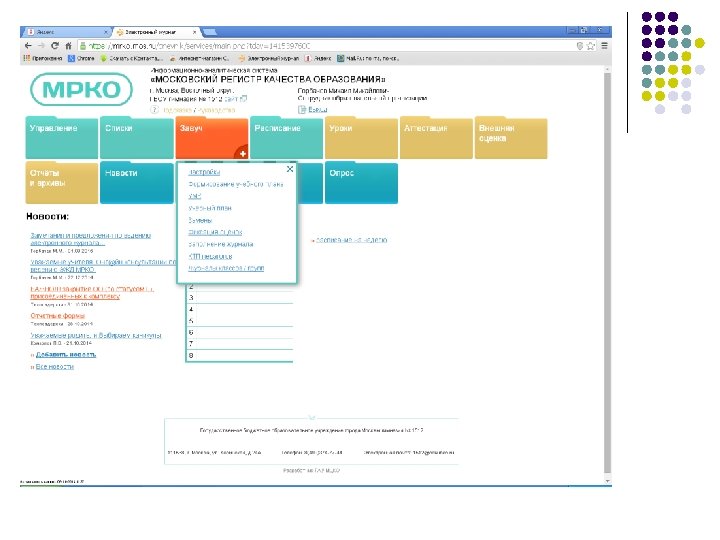Click the vertical page scrollbar
Image resolution: width=720 pixels, height=540 pixels.
pos(608,273)
